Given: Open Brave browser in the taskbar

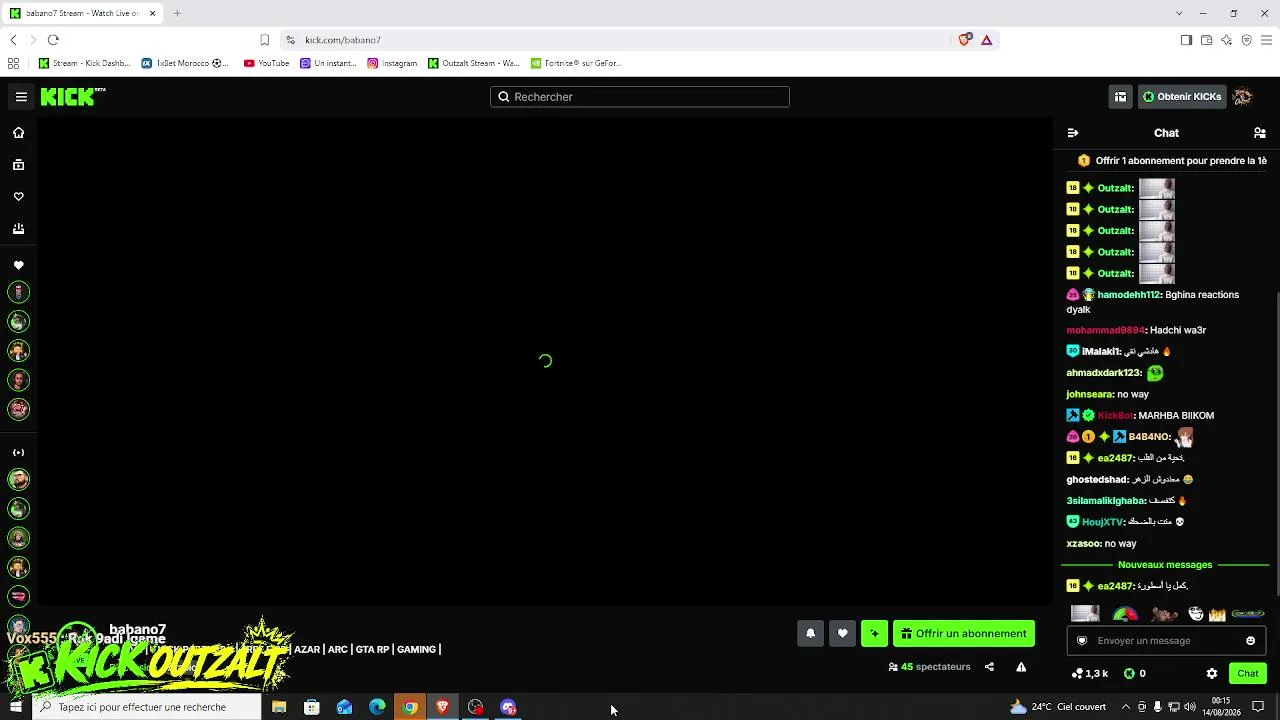Looking at the screenshot, I should pos(442,707).
